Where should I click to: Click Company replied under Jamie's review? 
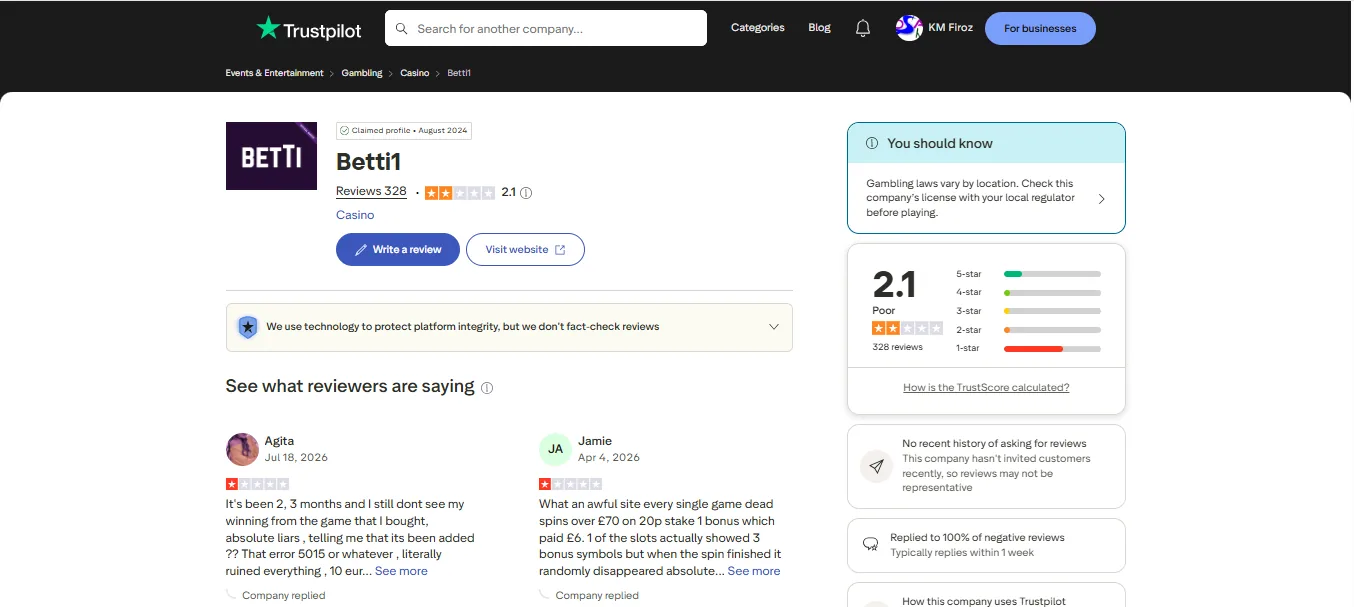[597, 595]
